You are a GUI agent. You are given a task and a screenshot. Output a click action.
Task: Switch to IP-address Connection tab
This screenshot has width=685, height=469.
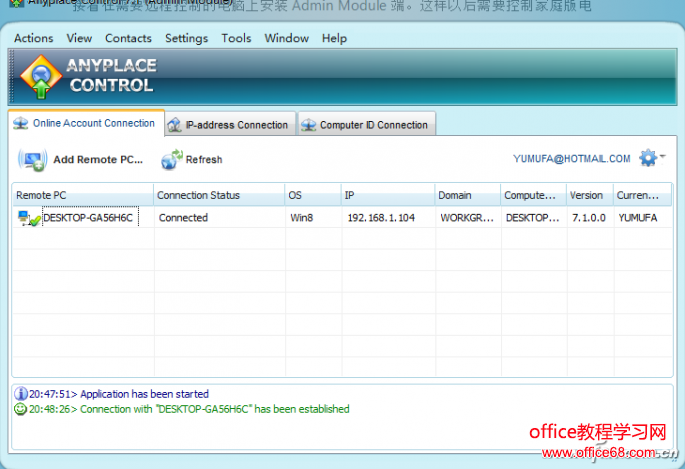point(230,124)
